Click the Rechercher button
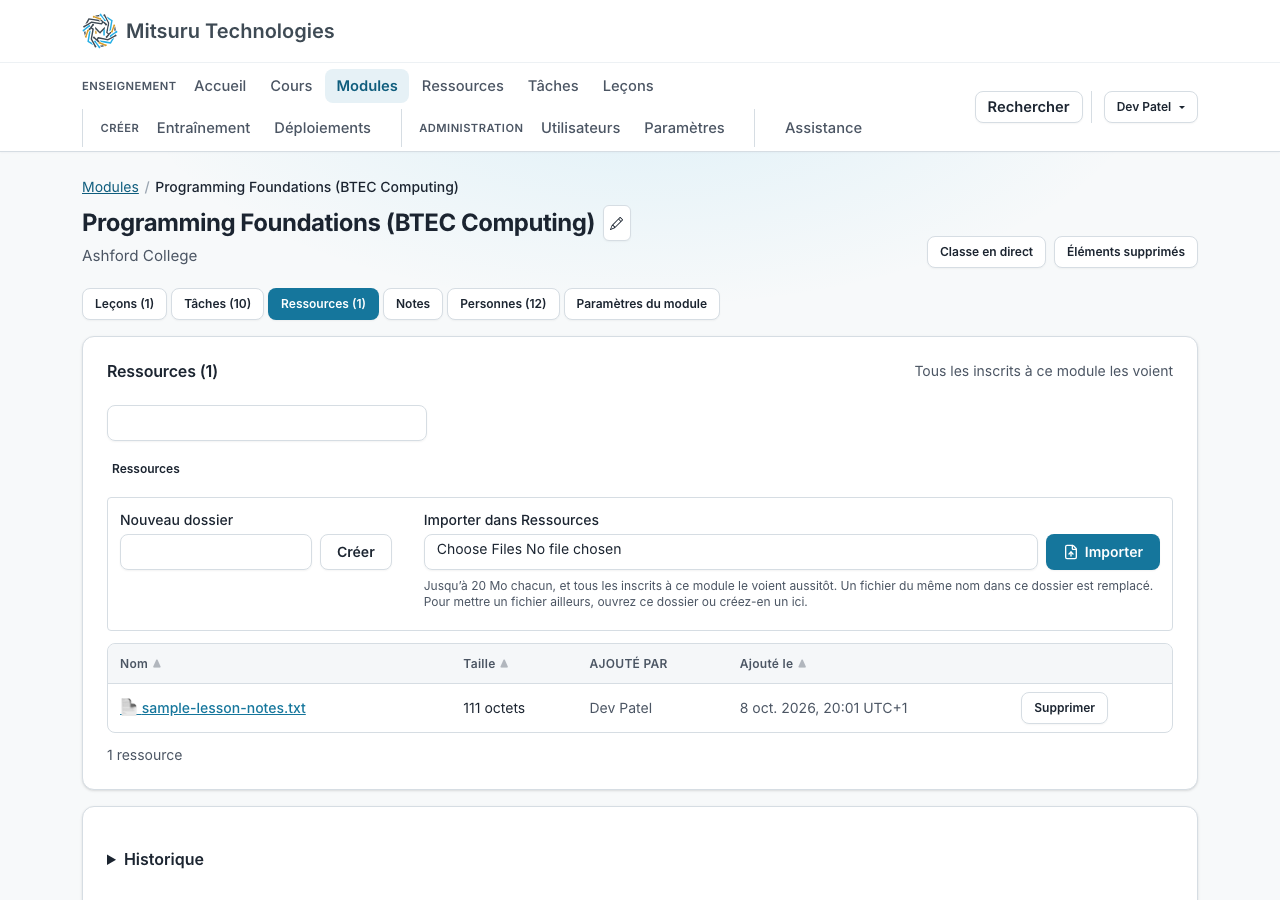 [1028, 107]
